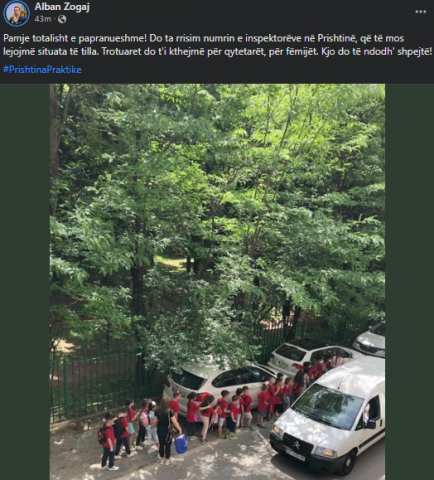Click the globe public audience icon

[x=62, y=19]
